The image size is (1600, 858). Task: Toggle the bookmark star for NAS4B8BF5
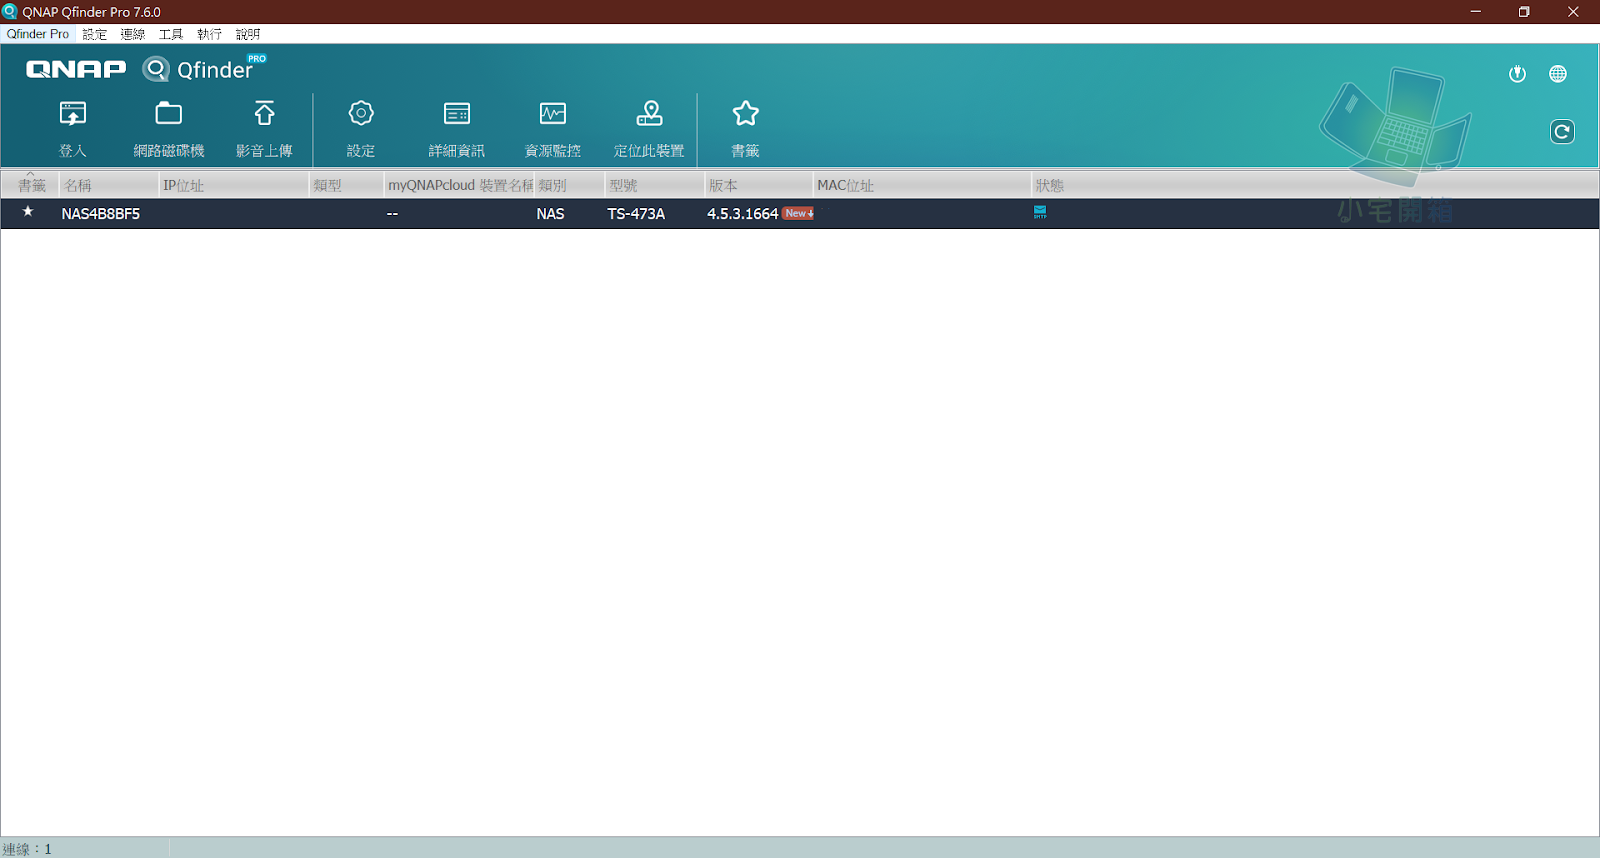coord(28,212)
